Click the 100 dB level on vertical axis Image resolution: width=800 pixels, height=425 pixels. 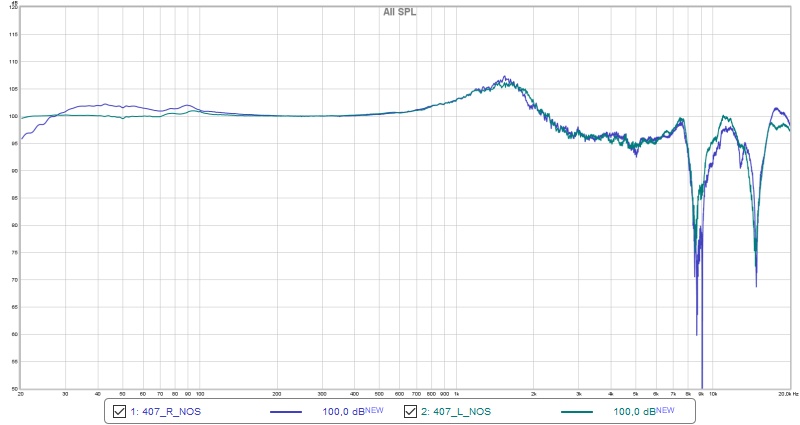(13, 116)
